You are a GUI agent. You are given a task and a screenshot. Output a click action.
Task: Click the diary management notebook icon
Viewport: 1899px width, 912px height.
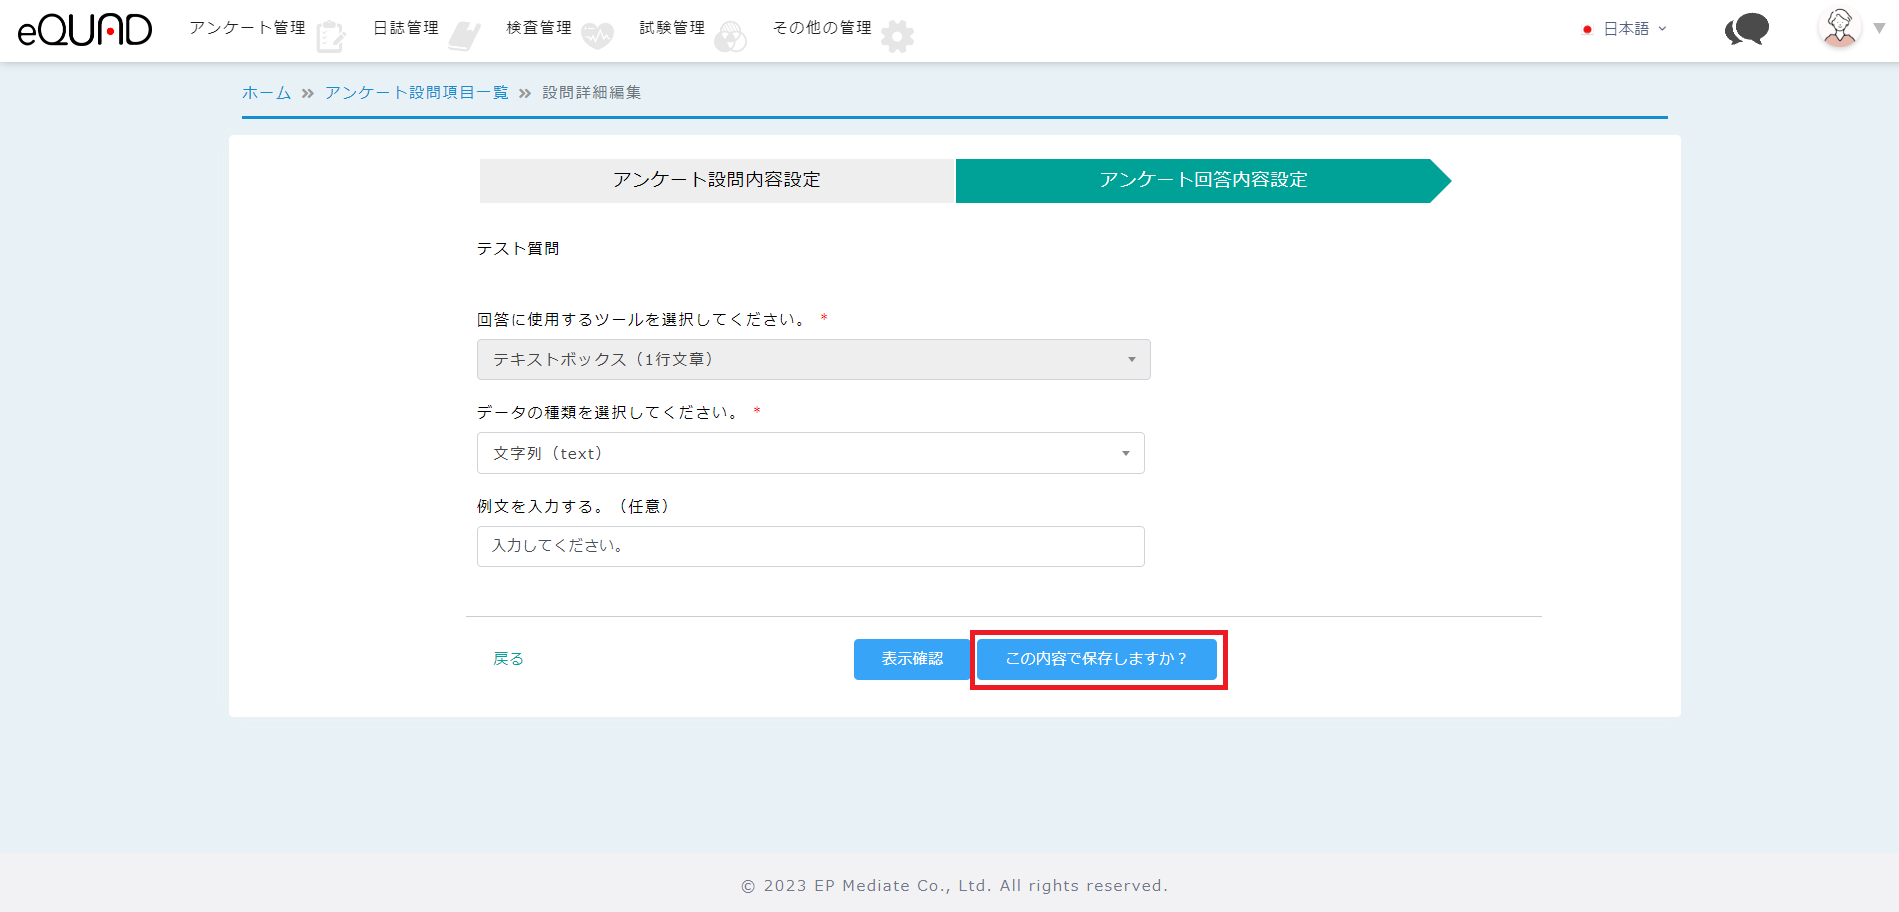tap(464, 36)
